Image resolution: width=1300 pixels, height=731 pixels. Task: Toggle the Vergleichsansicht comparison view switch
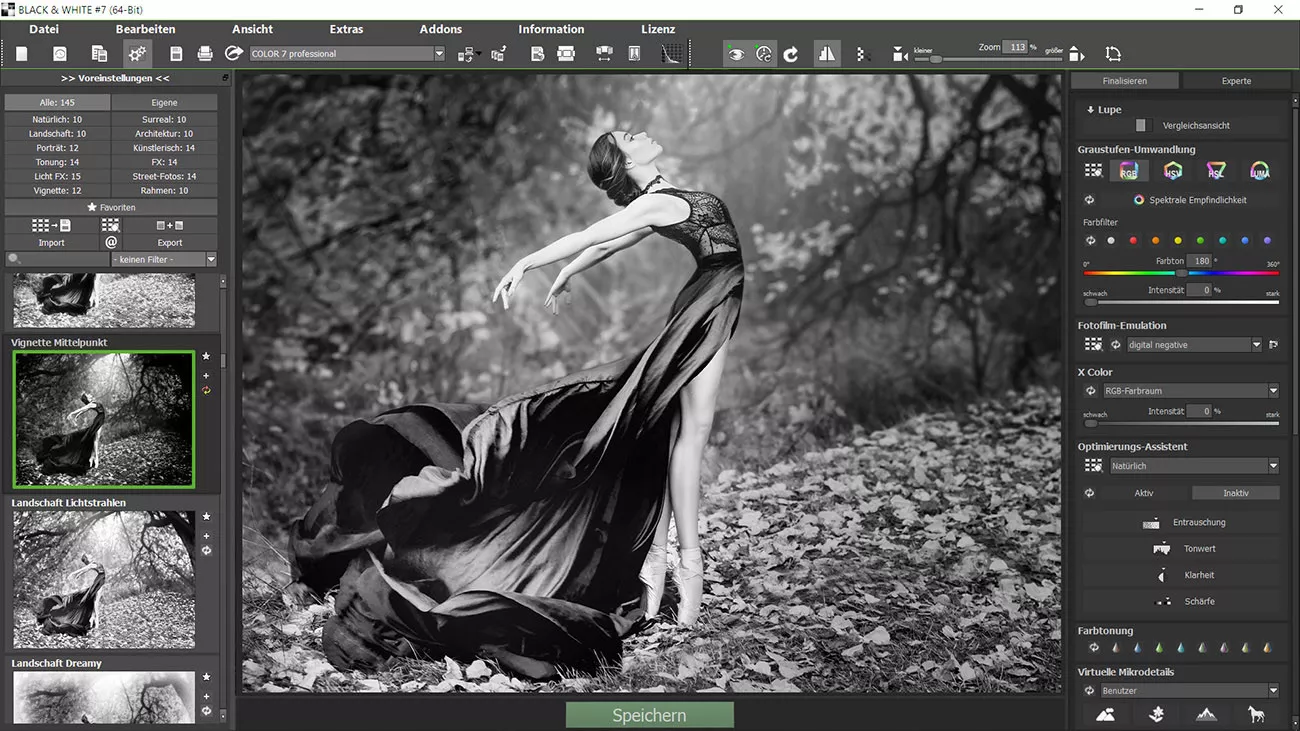(1143, 126)
